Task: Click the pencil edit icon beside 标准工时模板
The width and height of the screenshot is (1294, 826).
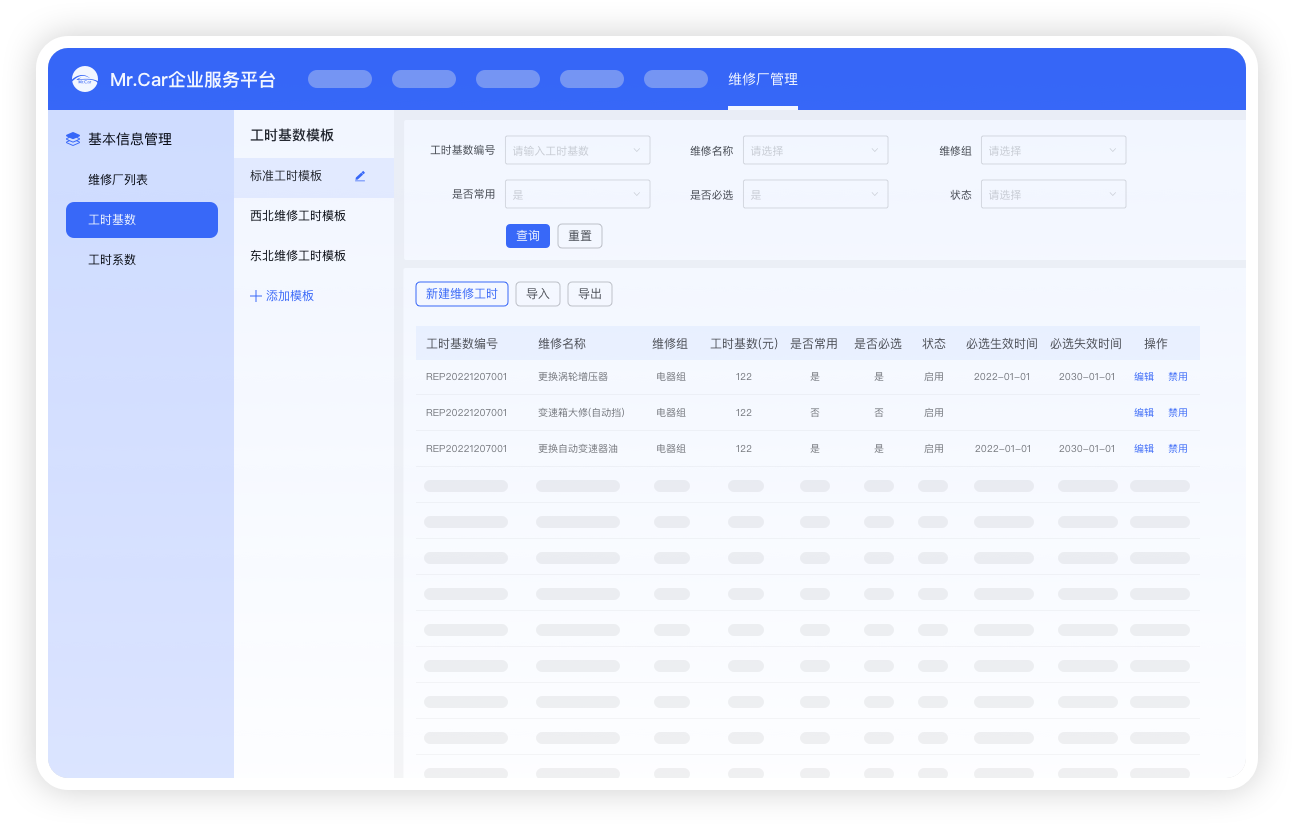Action: click(x=360, y=176)
